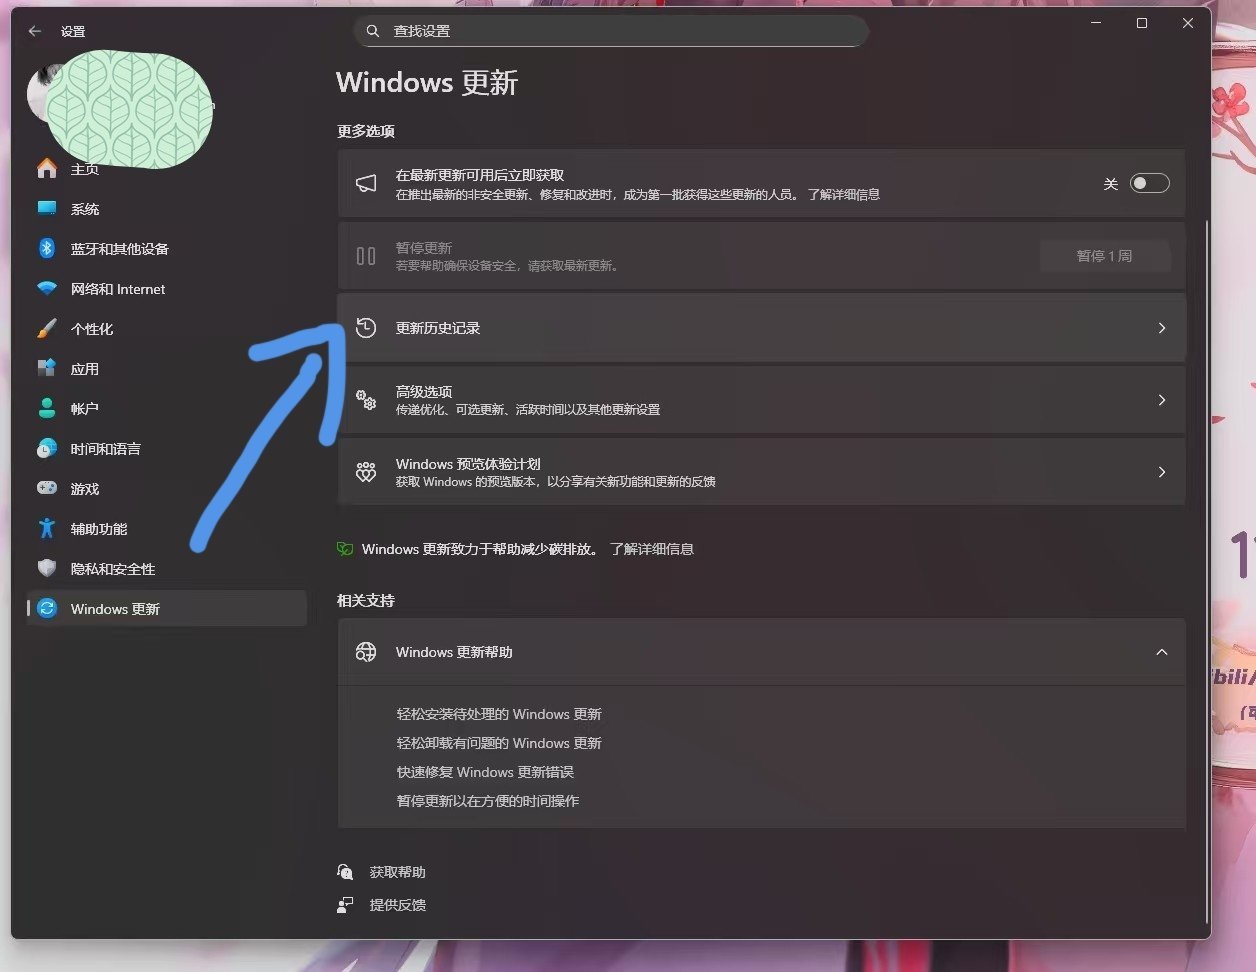This screenshot has width=1256, height=972.
Task: Click the 高级选项 title text
Action: tap(424, 392)
